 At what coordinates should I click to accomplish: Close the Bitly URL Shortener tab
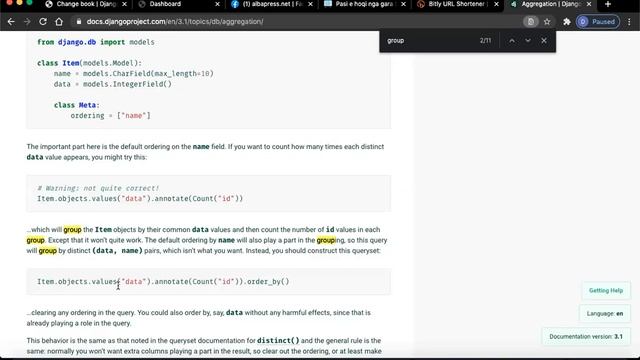496,4
